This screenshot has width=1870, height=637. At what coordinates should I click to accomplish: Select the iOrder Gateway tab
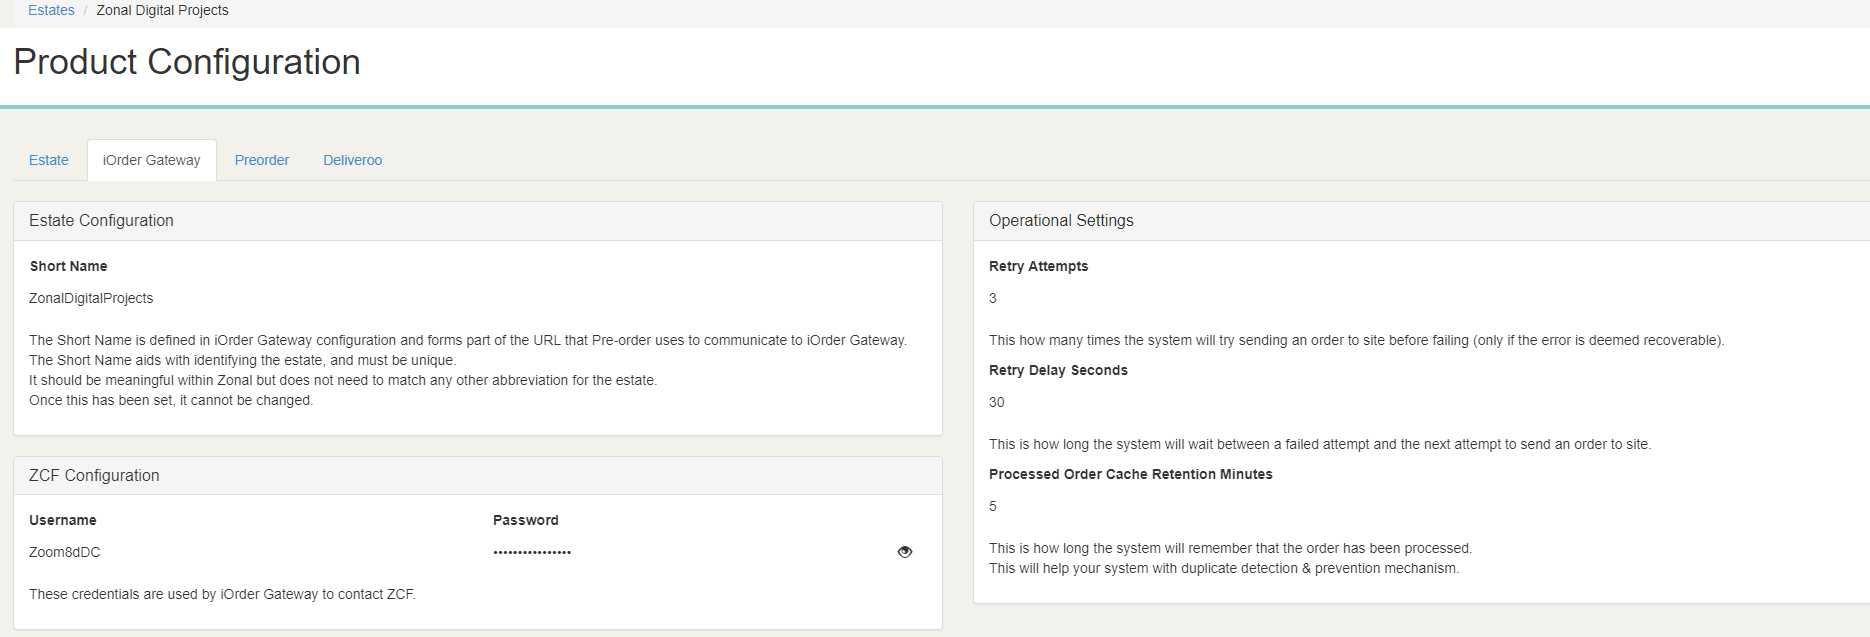(152, 160)
